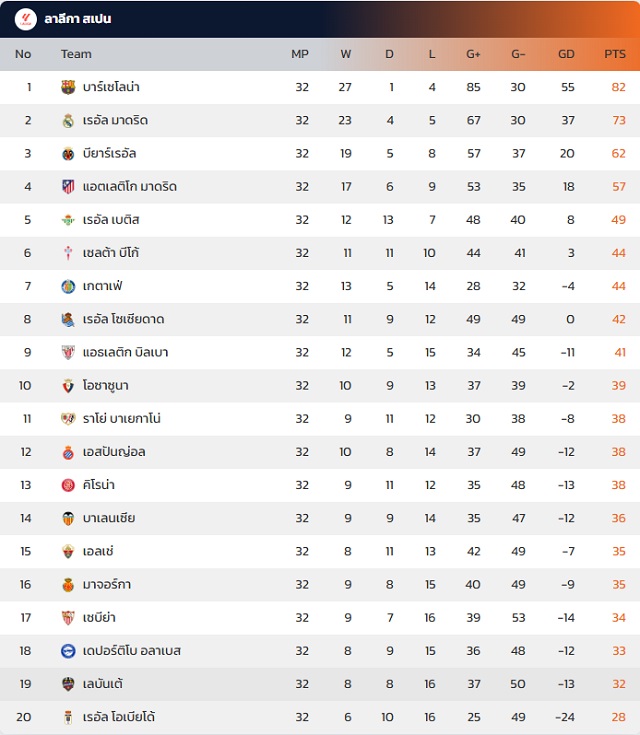Click the GD column header
Image resolution: width=640 pixels, height=735 pixels.
tap(566, 54)
